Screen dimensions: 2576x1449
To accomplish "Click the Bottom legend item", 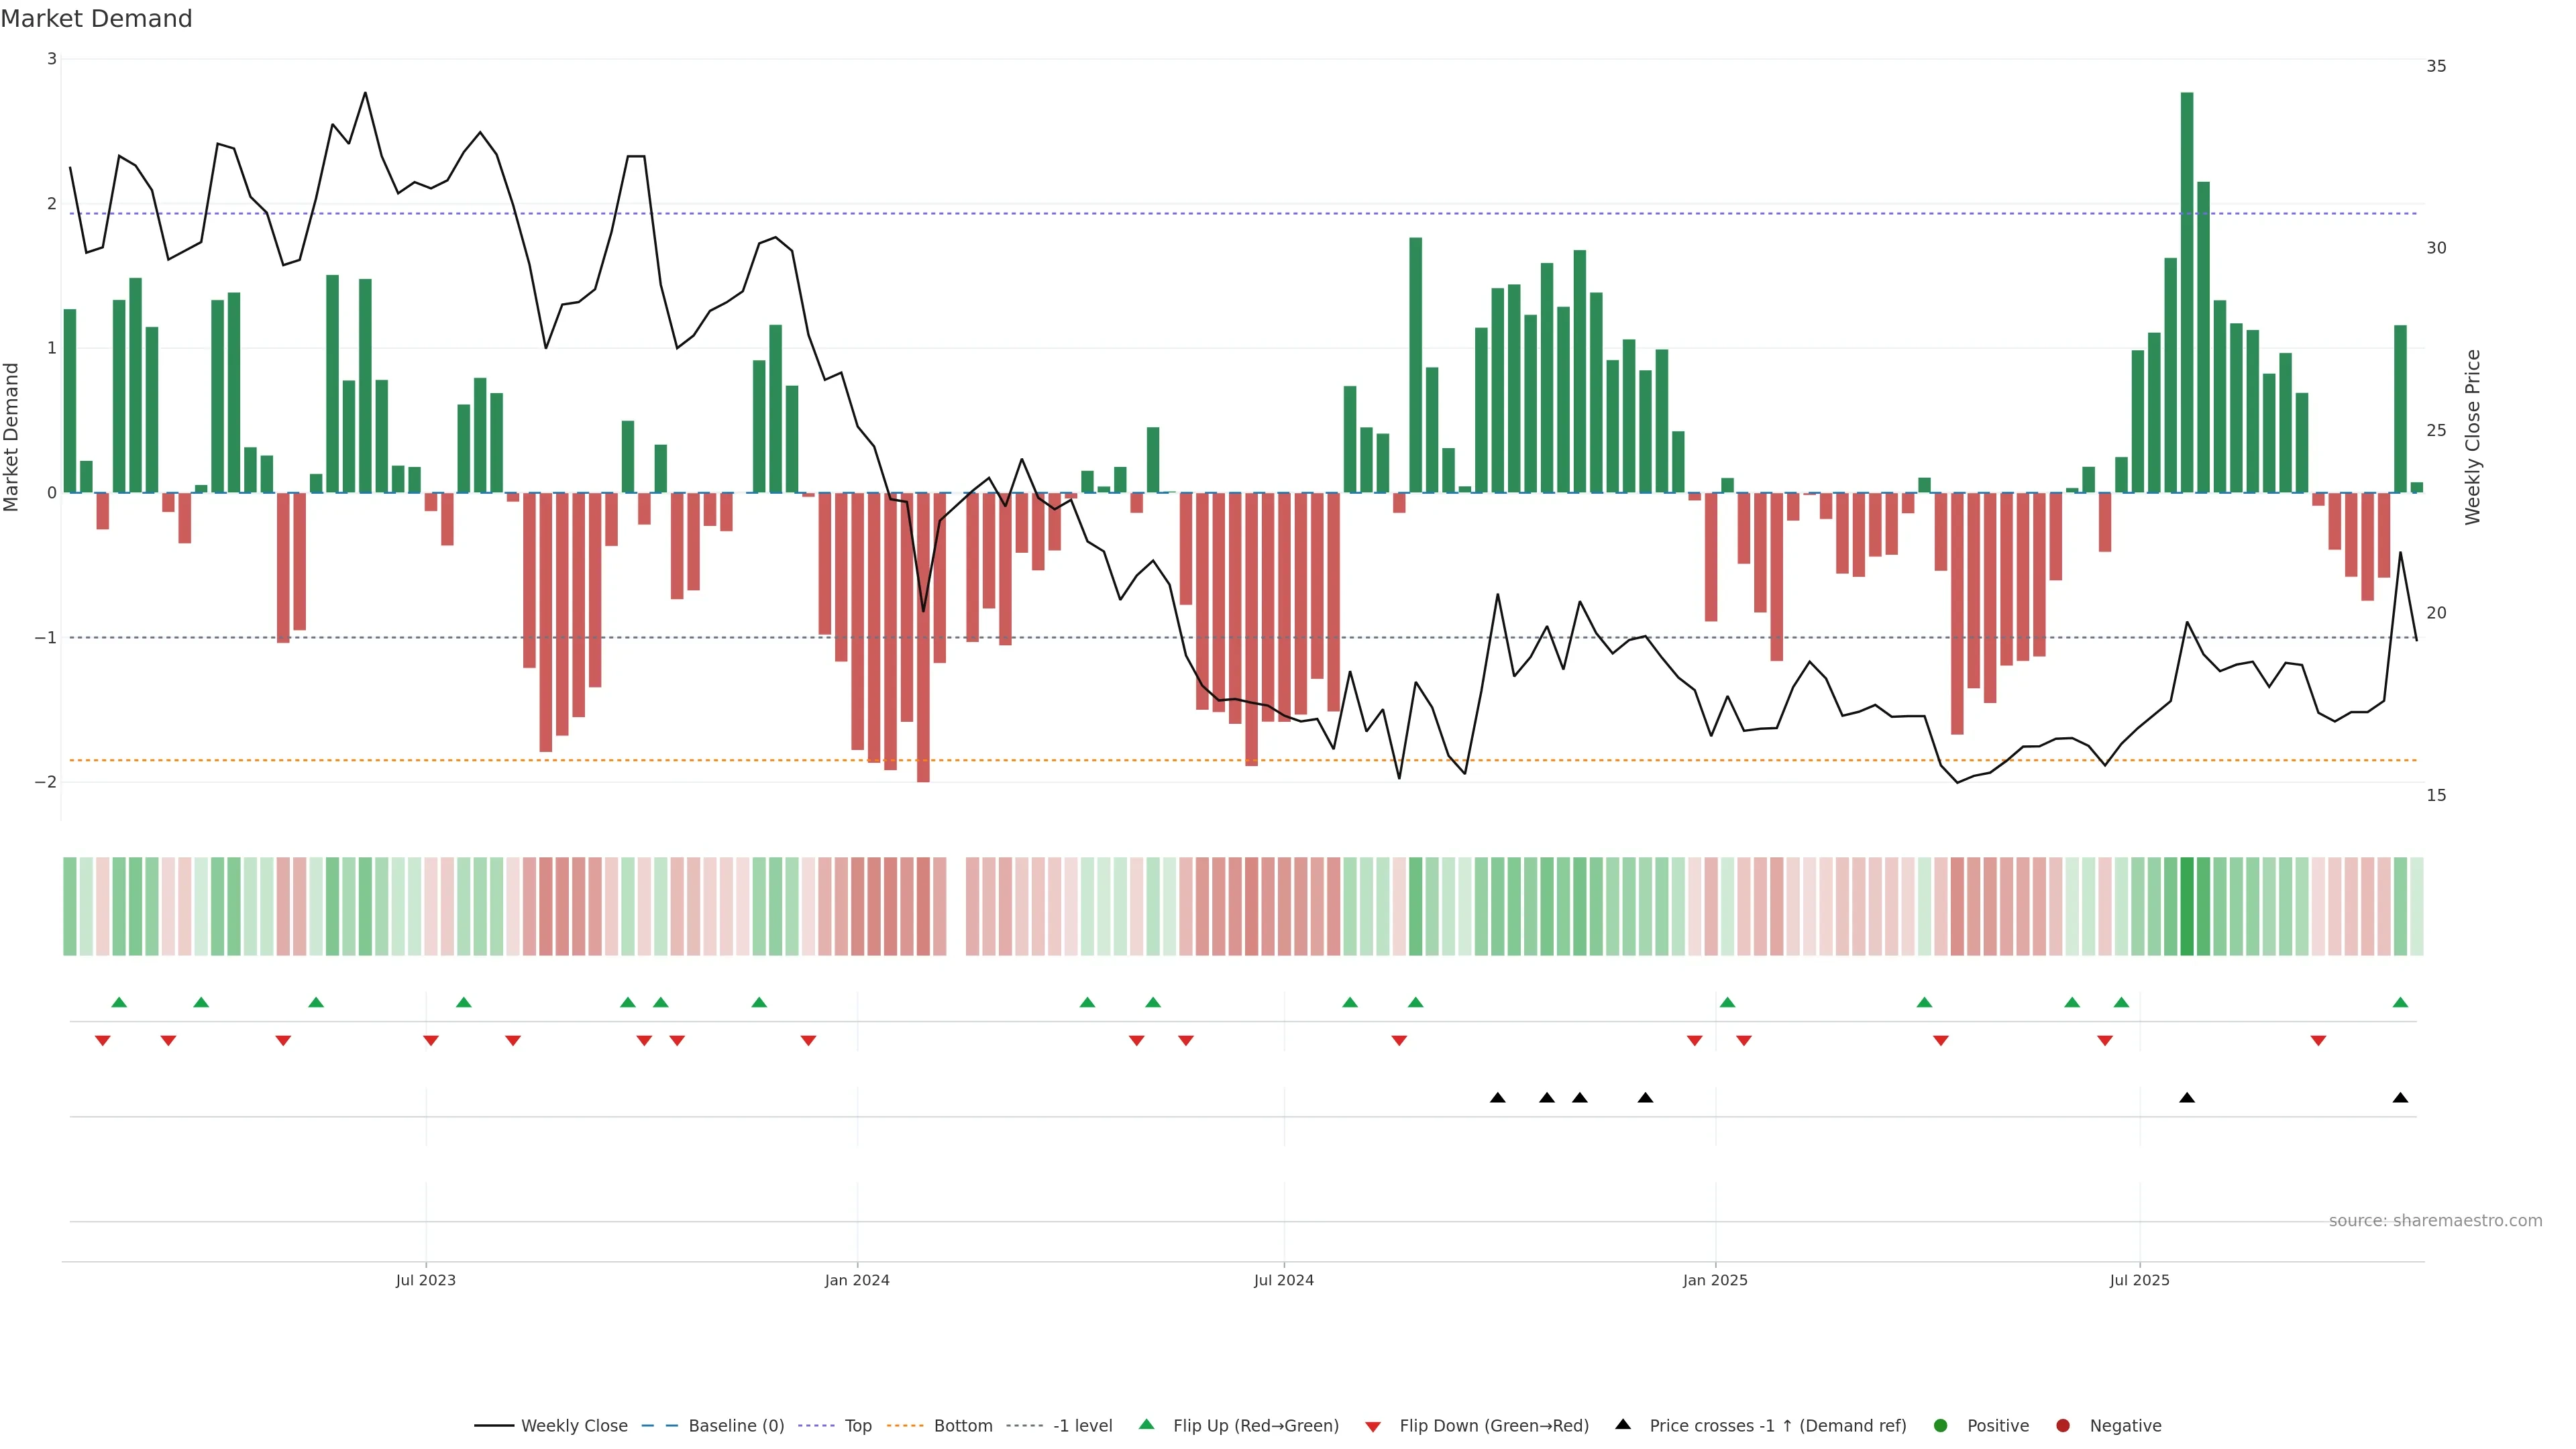I will pyautogui.click(x=962, y=1426).
